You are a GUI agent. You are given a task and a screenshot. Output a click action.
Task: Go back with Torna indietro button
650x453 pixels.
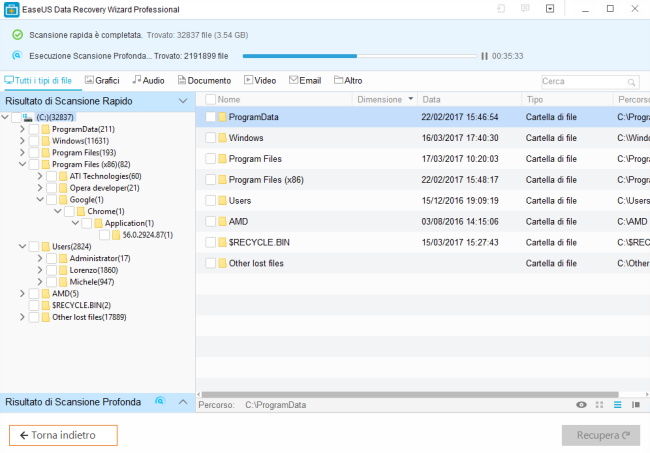click(x=63, y=435)
